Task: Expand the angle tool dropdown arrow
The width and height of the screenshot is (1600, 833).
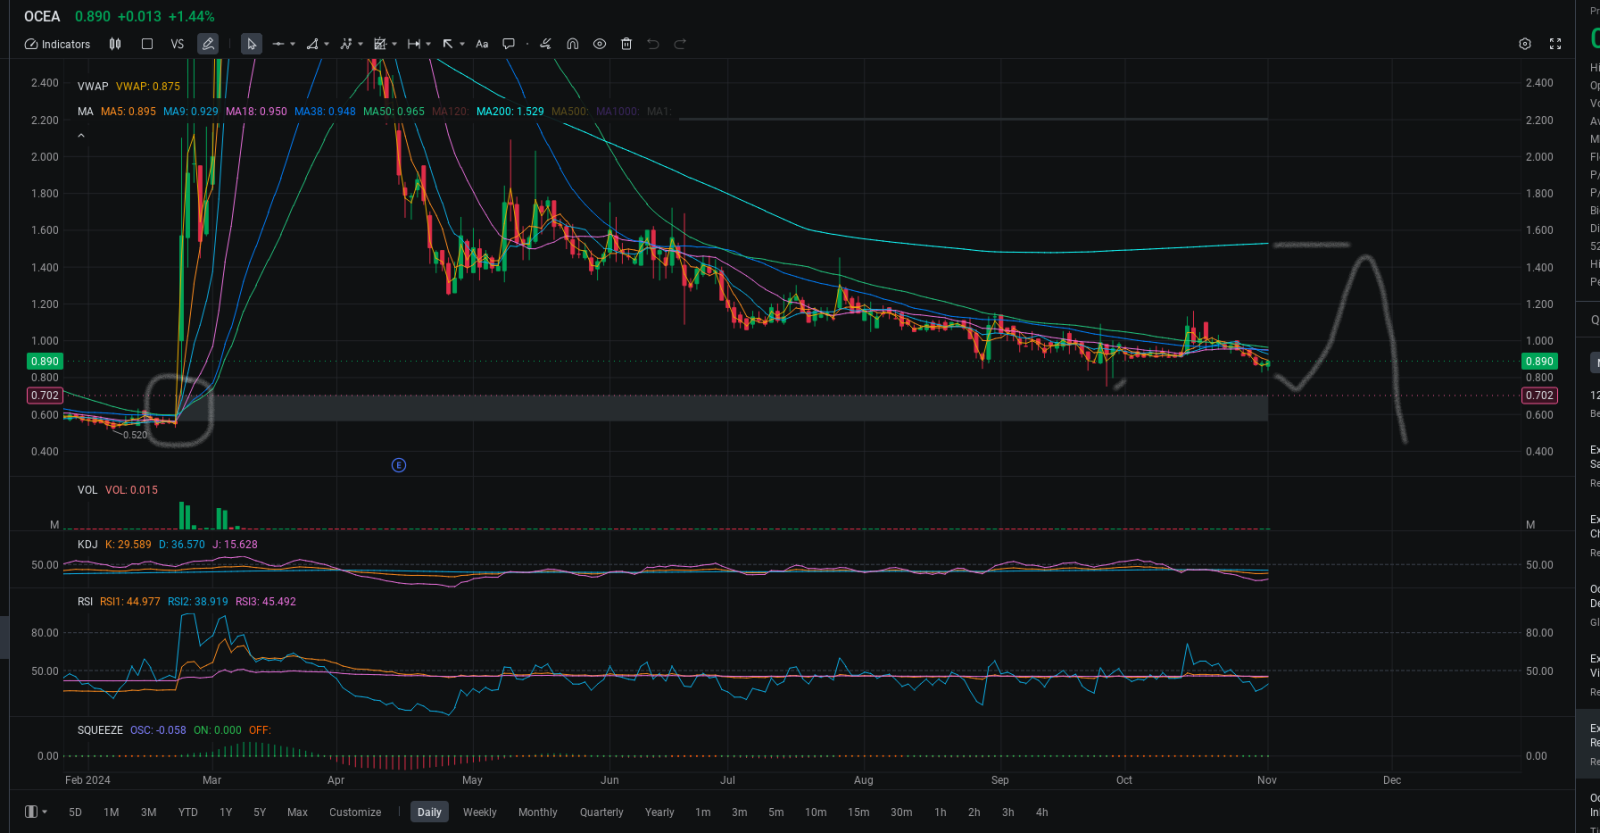Action: tap(327, 44)
